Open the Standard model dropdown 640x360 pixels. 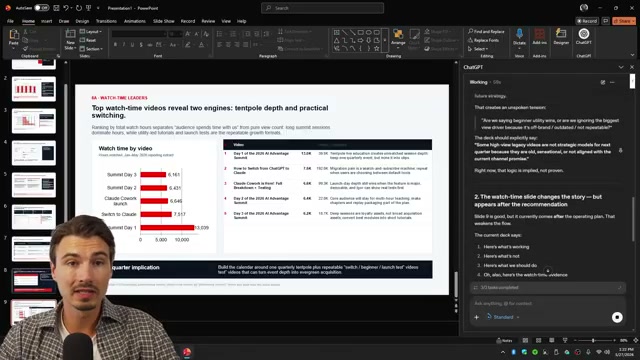503,317
